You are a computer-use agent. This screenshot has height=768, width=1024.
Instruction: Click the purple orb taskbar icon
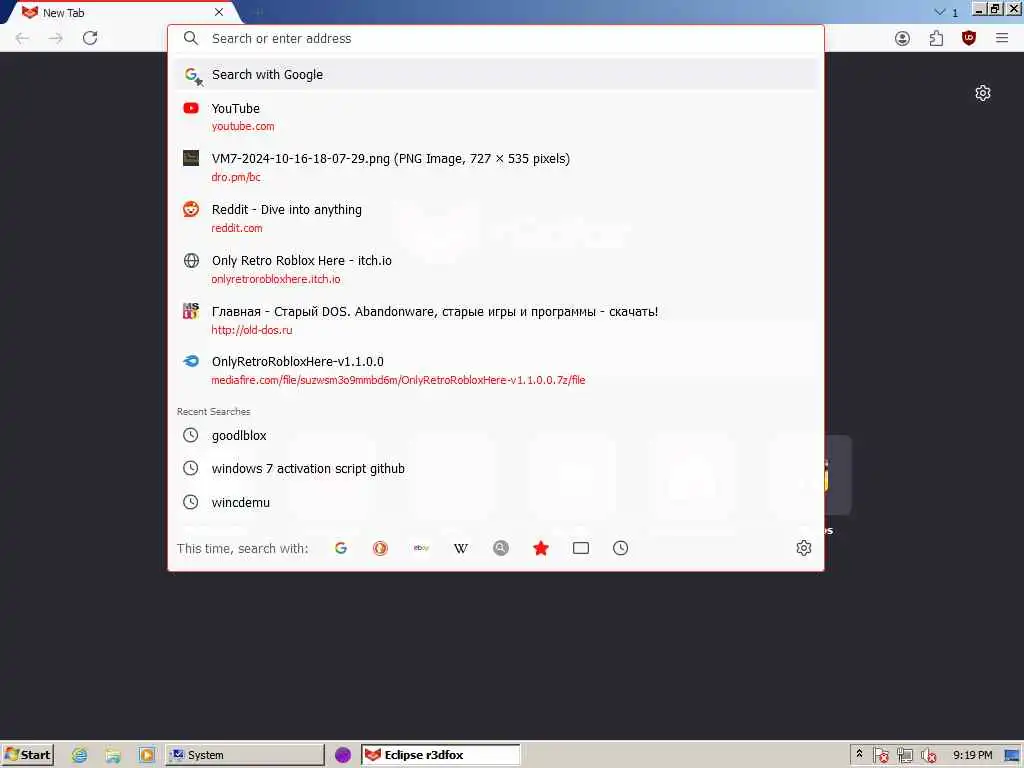(343, 755)
